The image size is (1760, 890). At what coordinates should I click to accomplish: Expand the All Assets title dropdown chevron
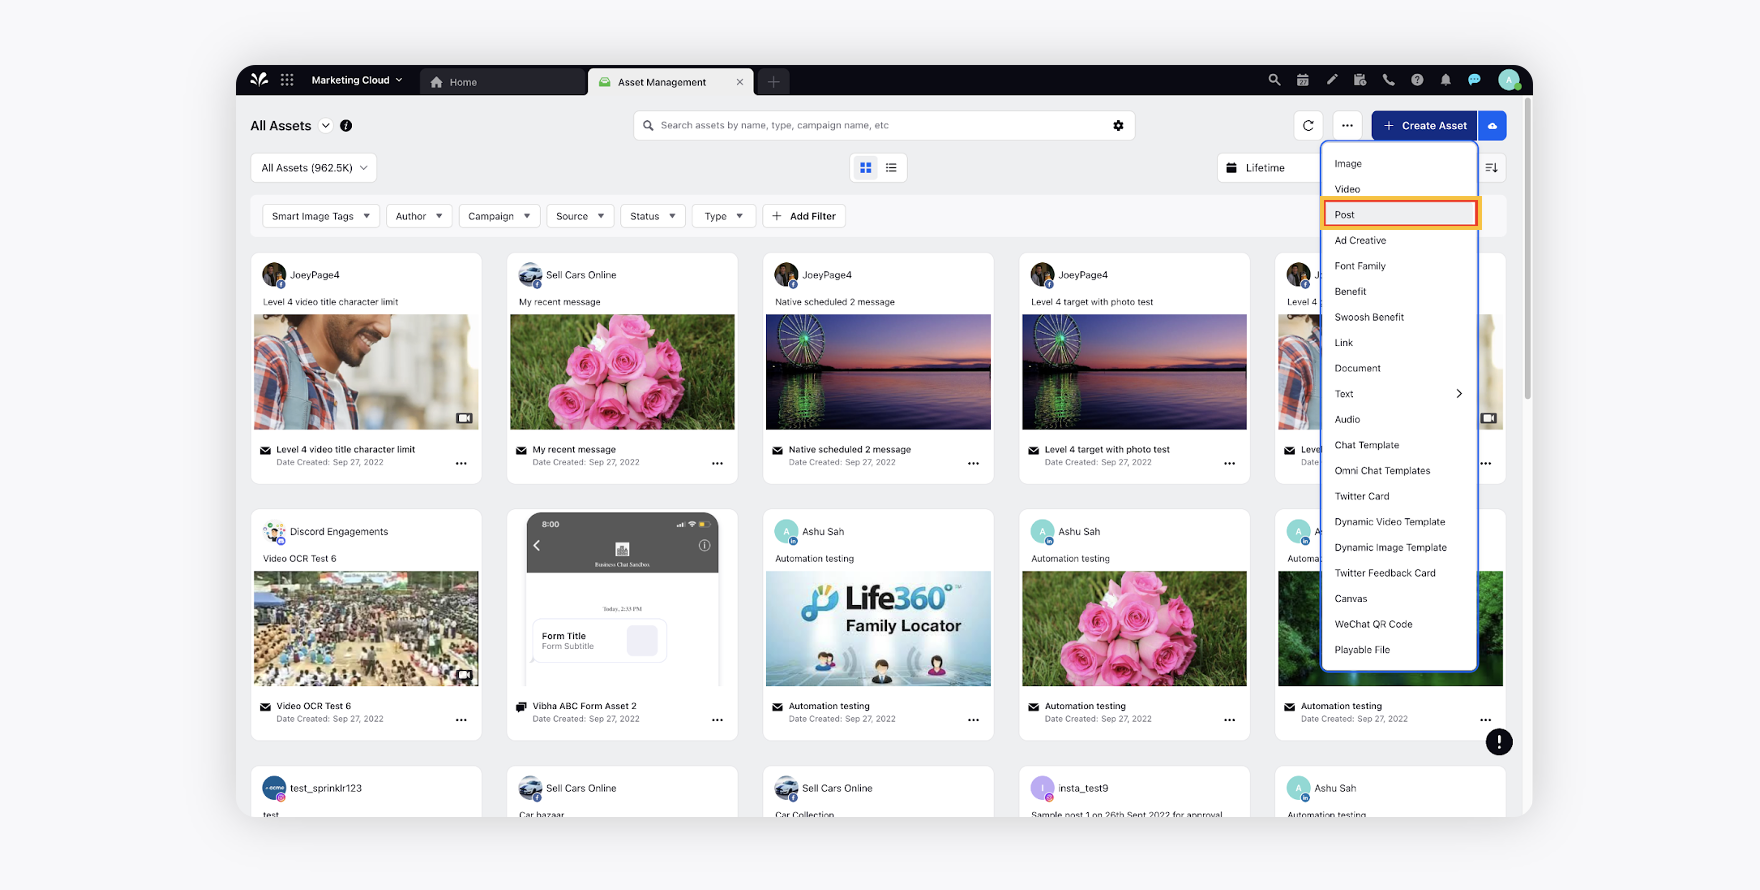[325, 126]
